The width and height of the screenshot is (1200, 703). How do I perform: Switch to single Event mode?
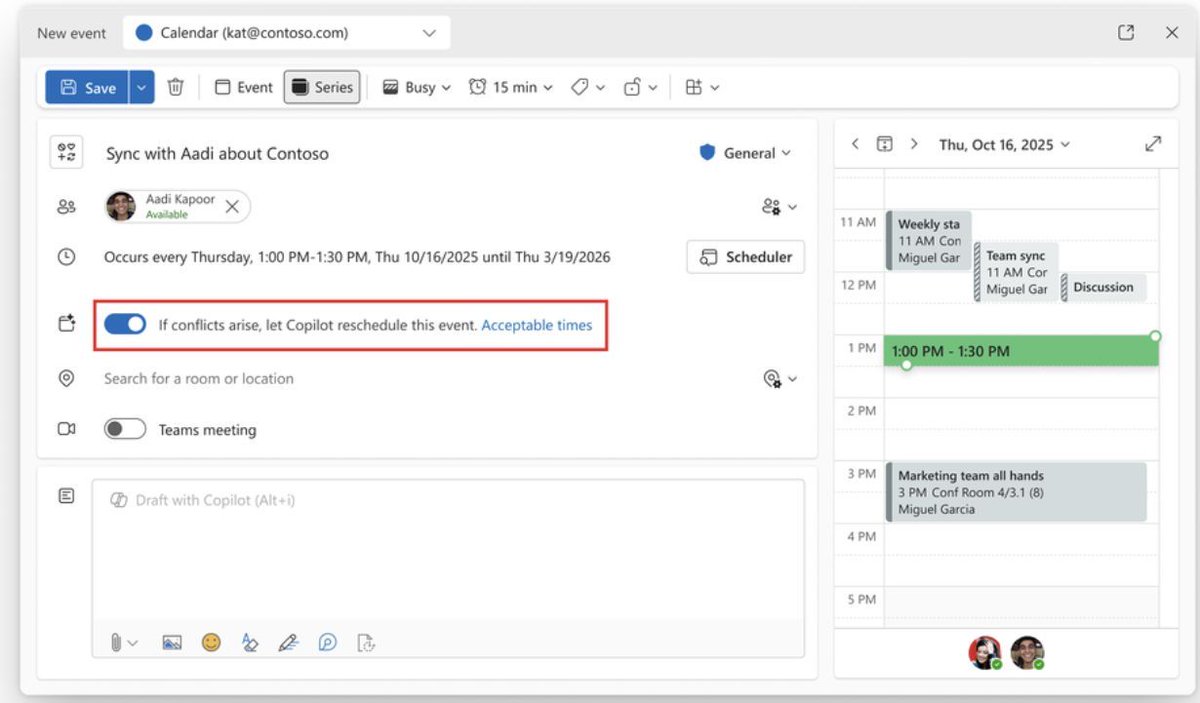244,87
